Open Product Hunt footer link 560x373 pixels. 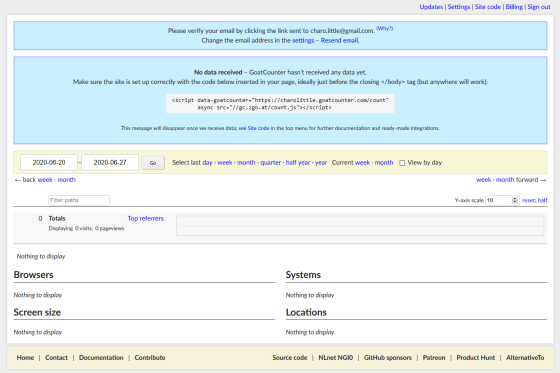click(476, 358)
